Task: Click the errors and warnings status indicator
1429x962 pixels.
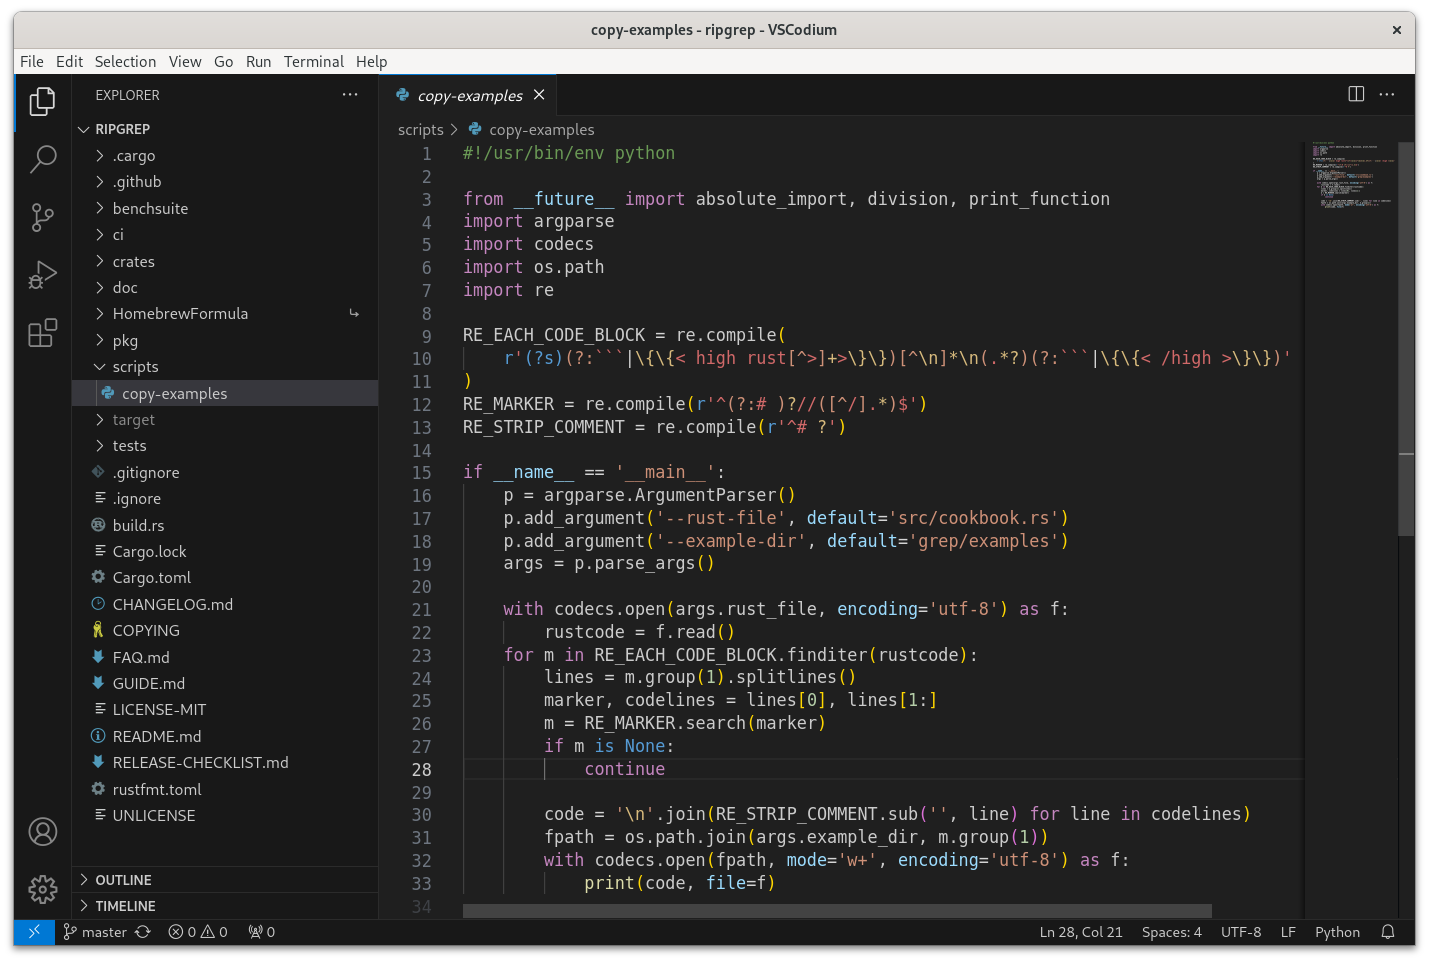Action: [198, 932]
